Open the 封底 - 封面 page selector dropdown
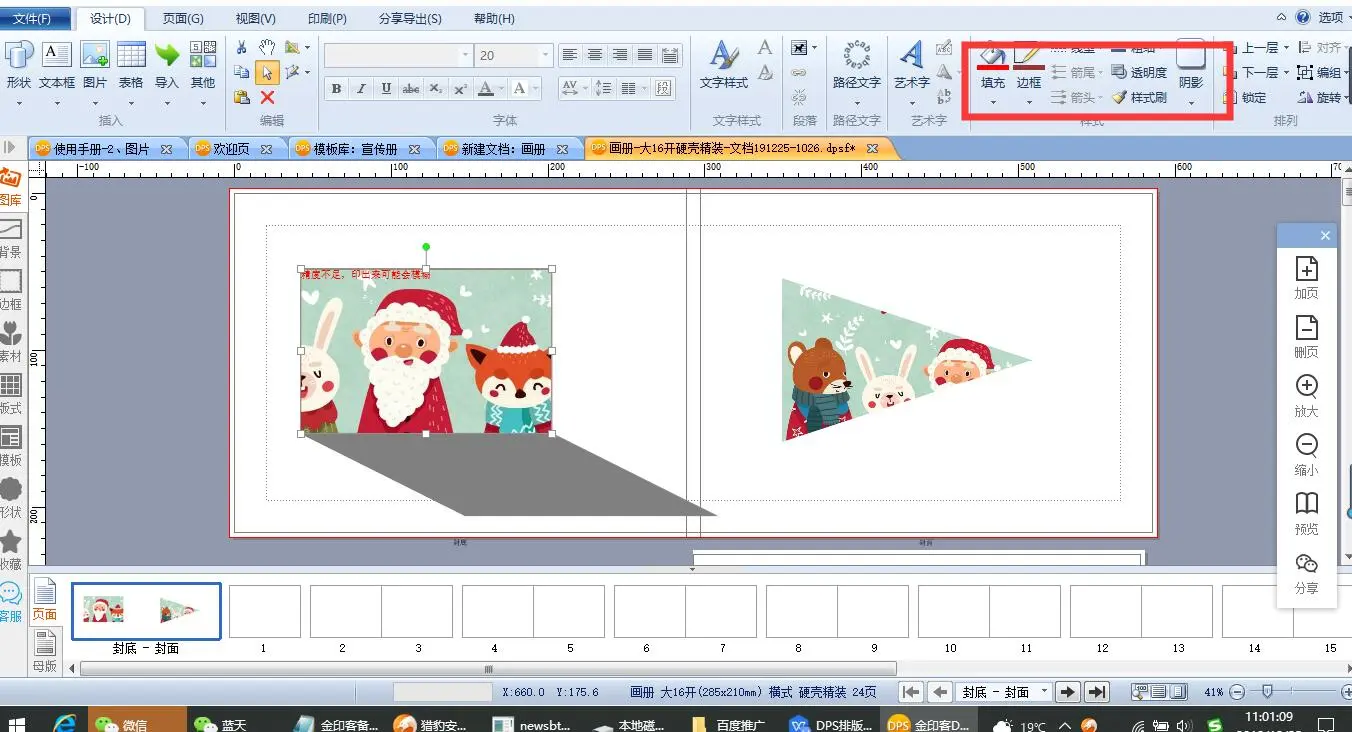 [1044, 692]
